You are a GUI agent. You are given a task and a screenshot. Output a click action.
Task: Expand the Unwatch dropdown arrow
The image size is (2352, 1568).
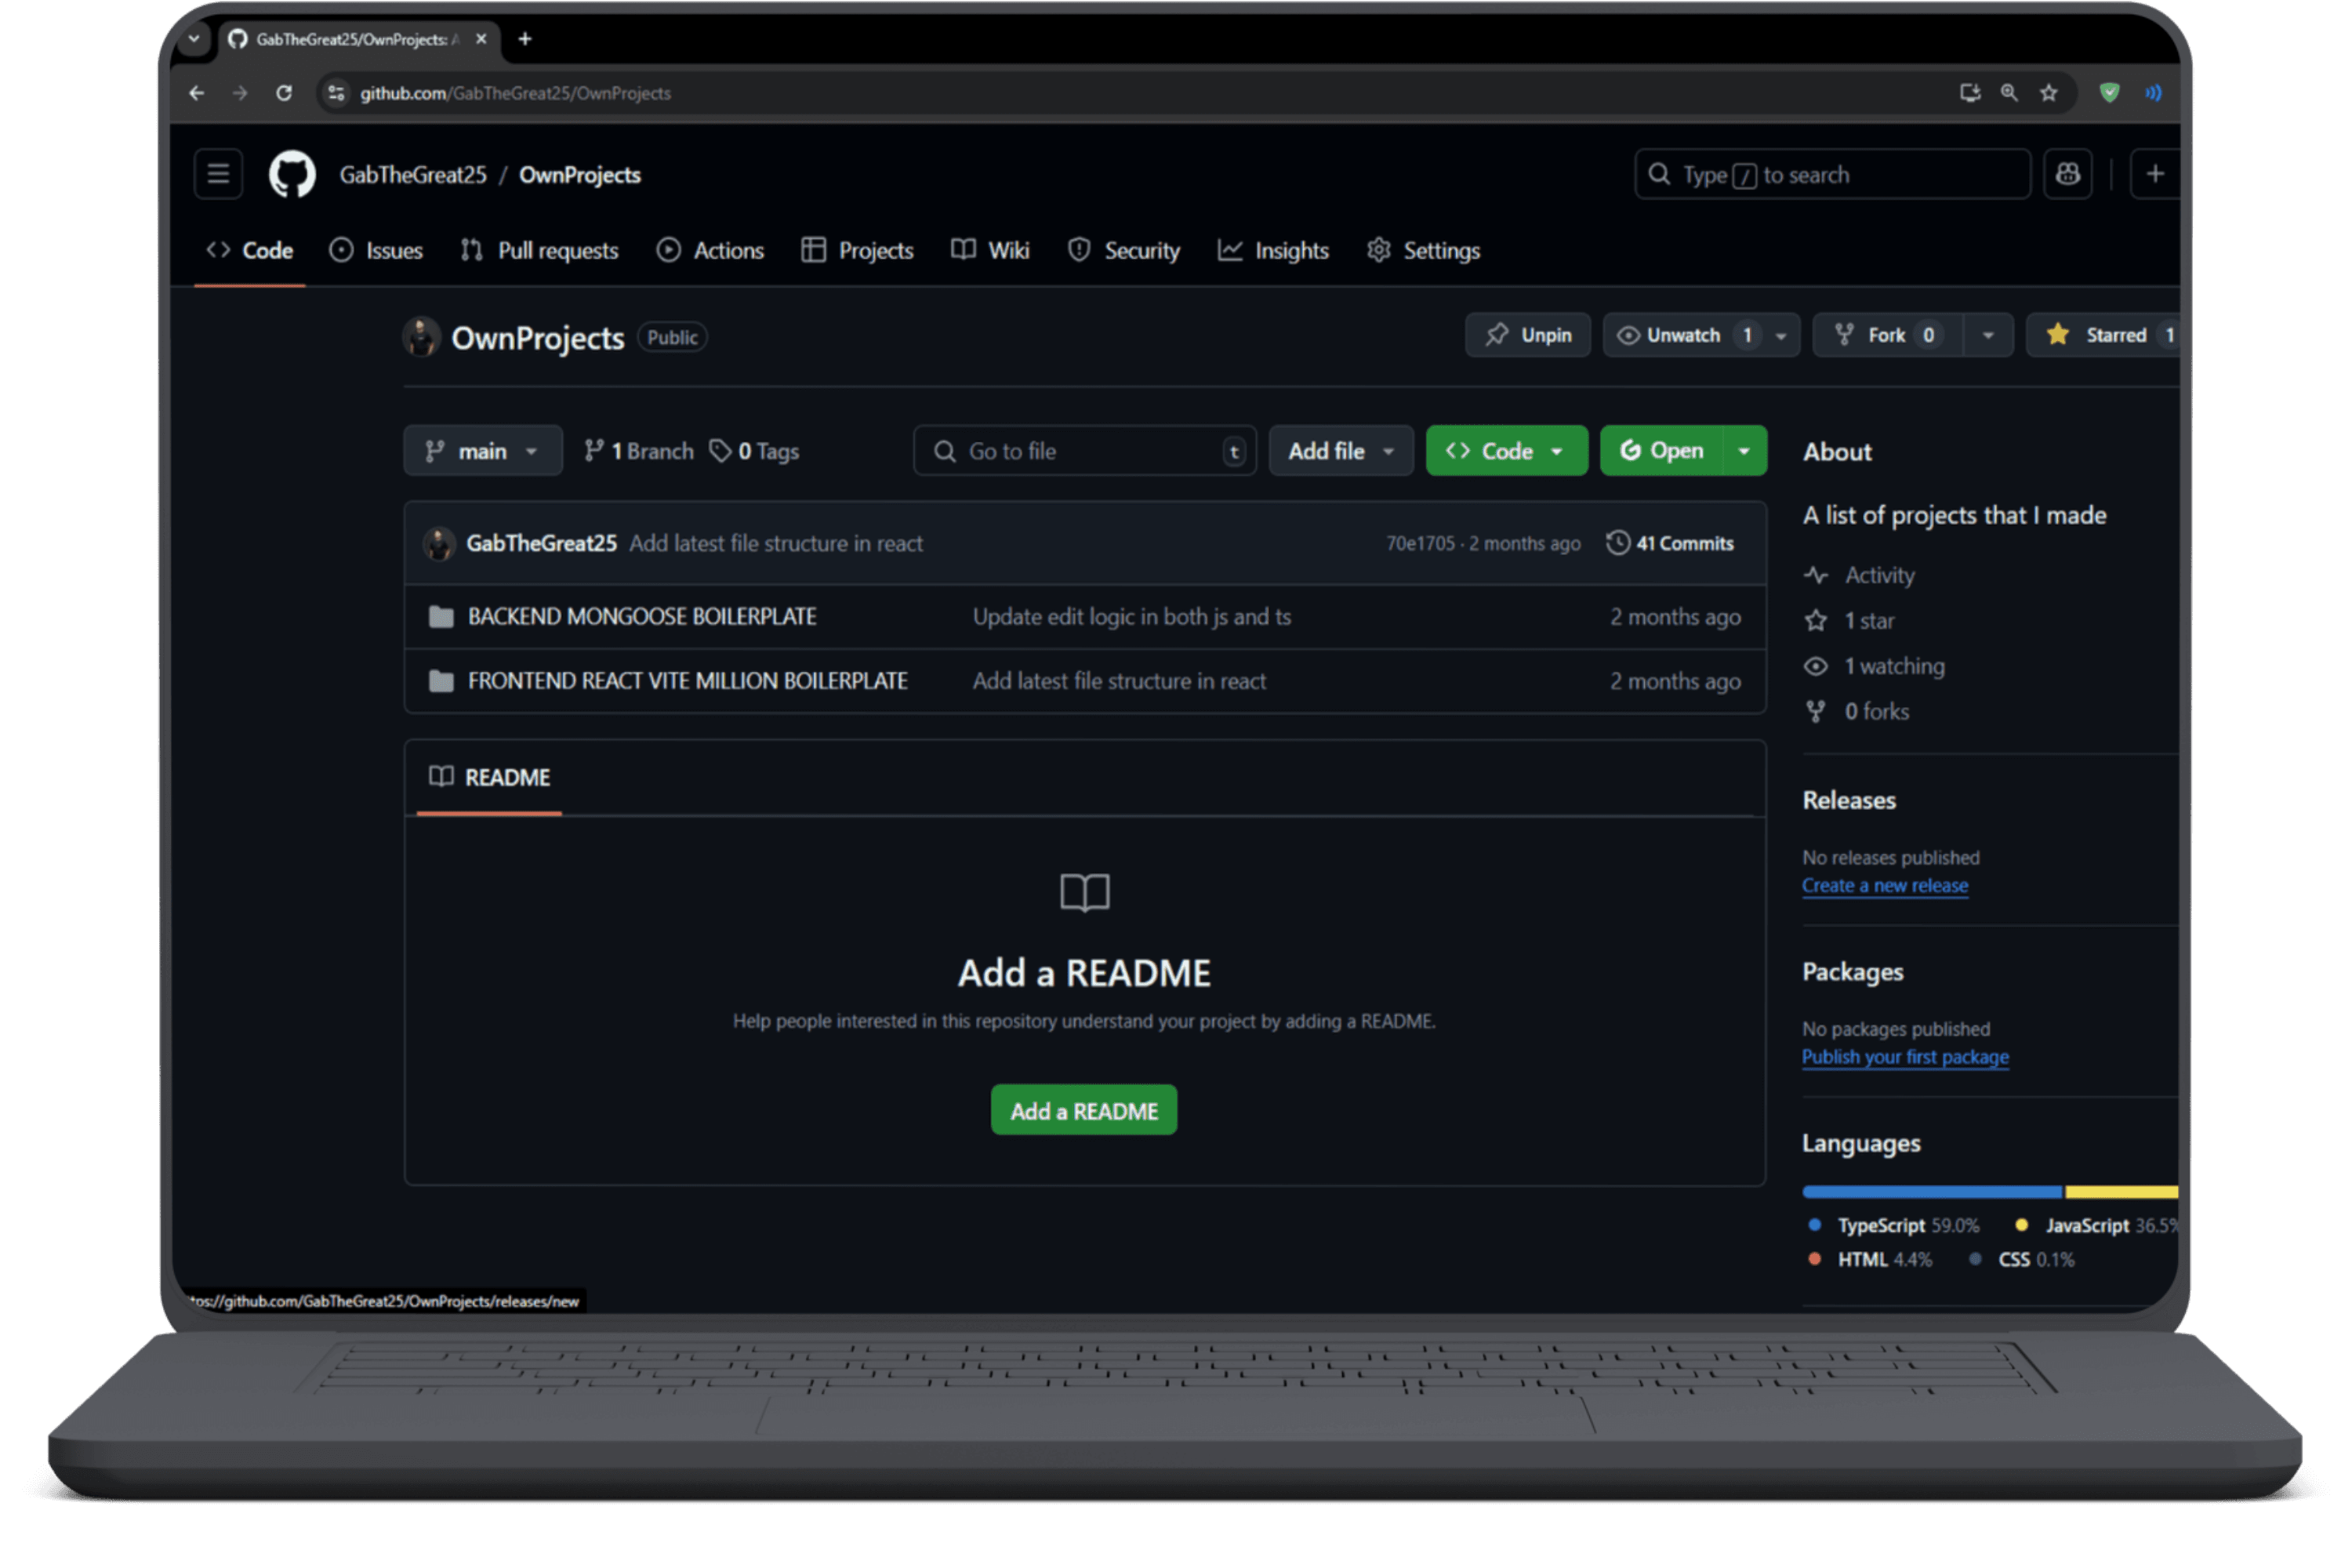click(x=1781, y=335)
